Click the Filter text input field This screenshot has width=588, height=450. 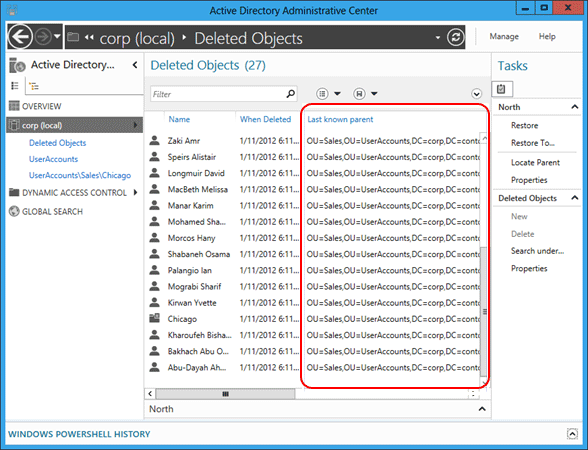click(x=218, y=94)
